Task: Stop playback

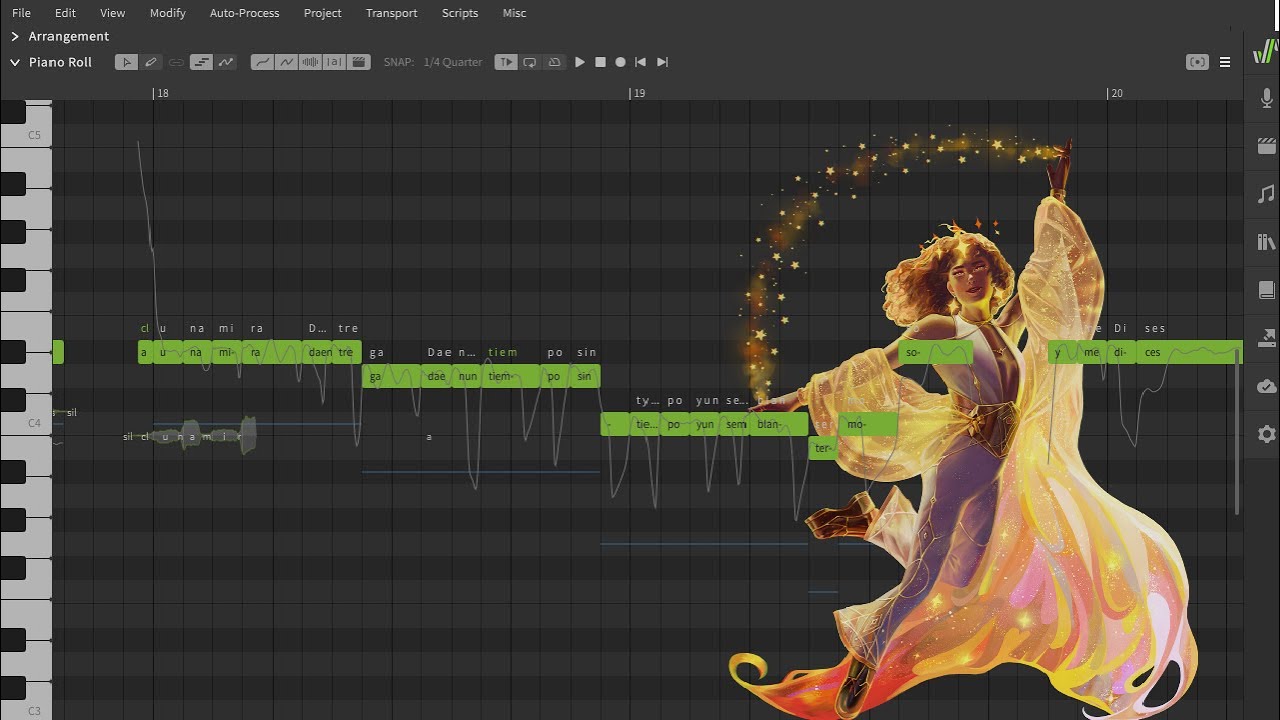Action: [600, 62]
